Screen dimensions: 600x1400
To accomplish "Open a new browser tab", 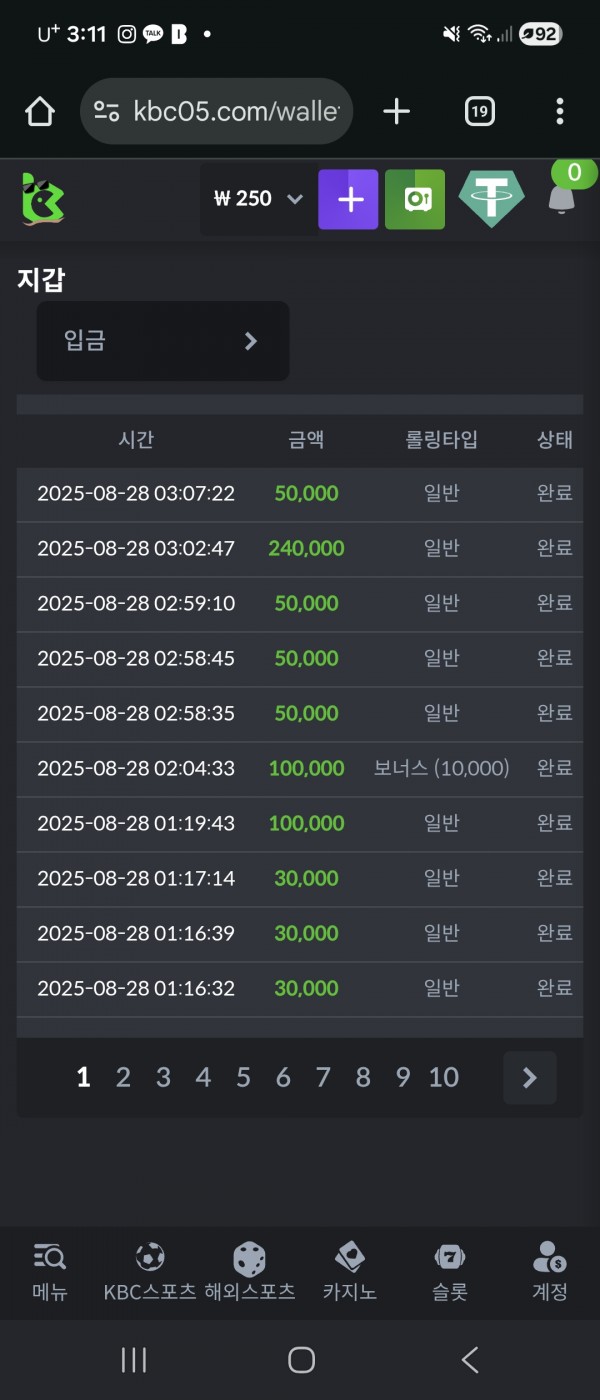I will coord(396,112).
